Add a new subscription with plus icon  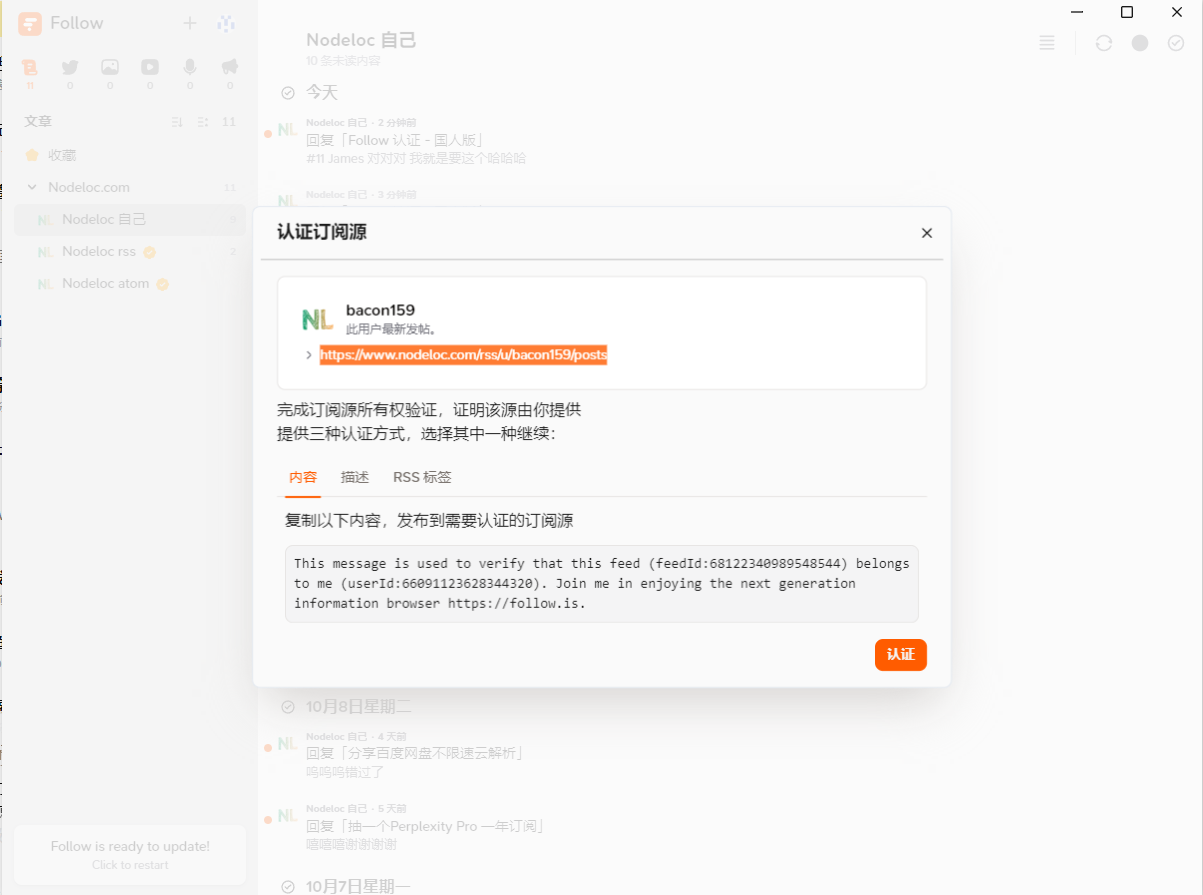(x=190, y=23)
